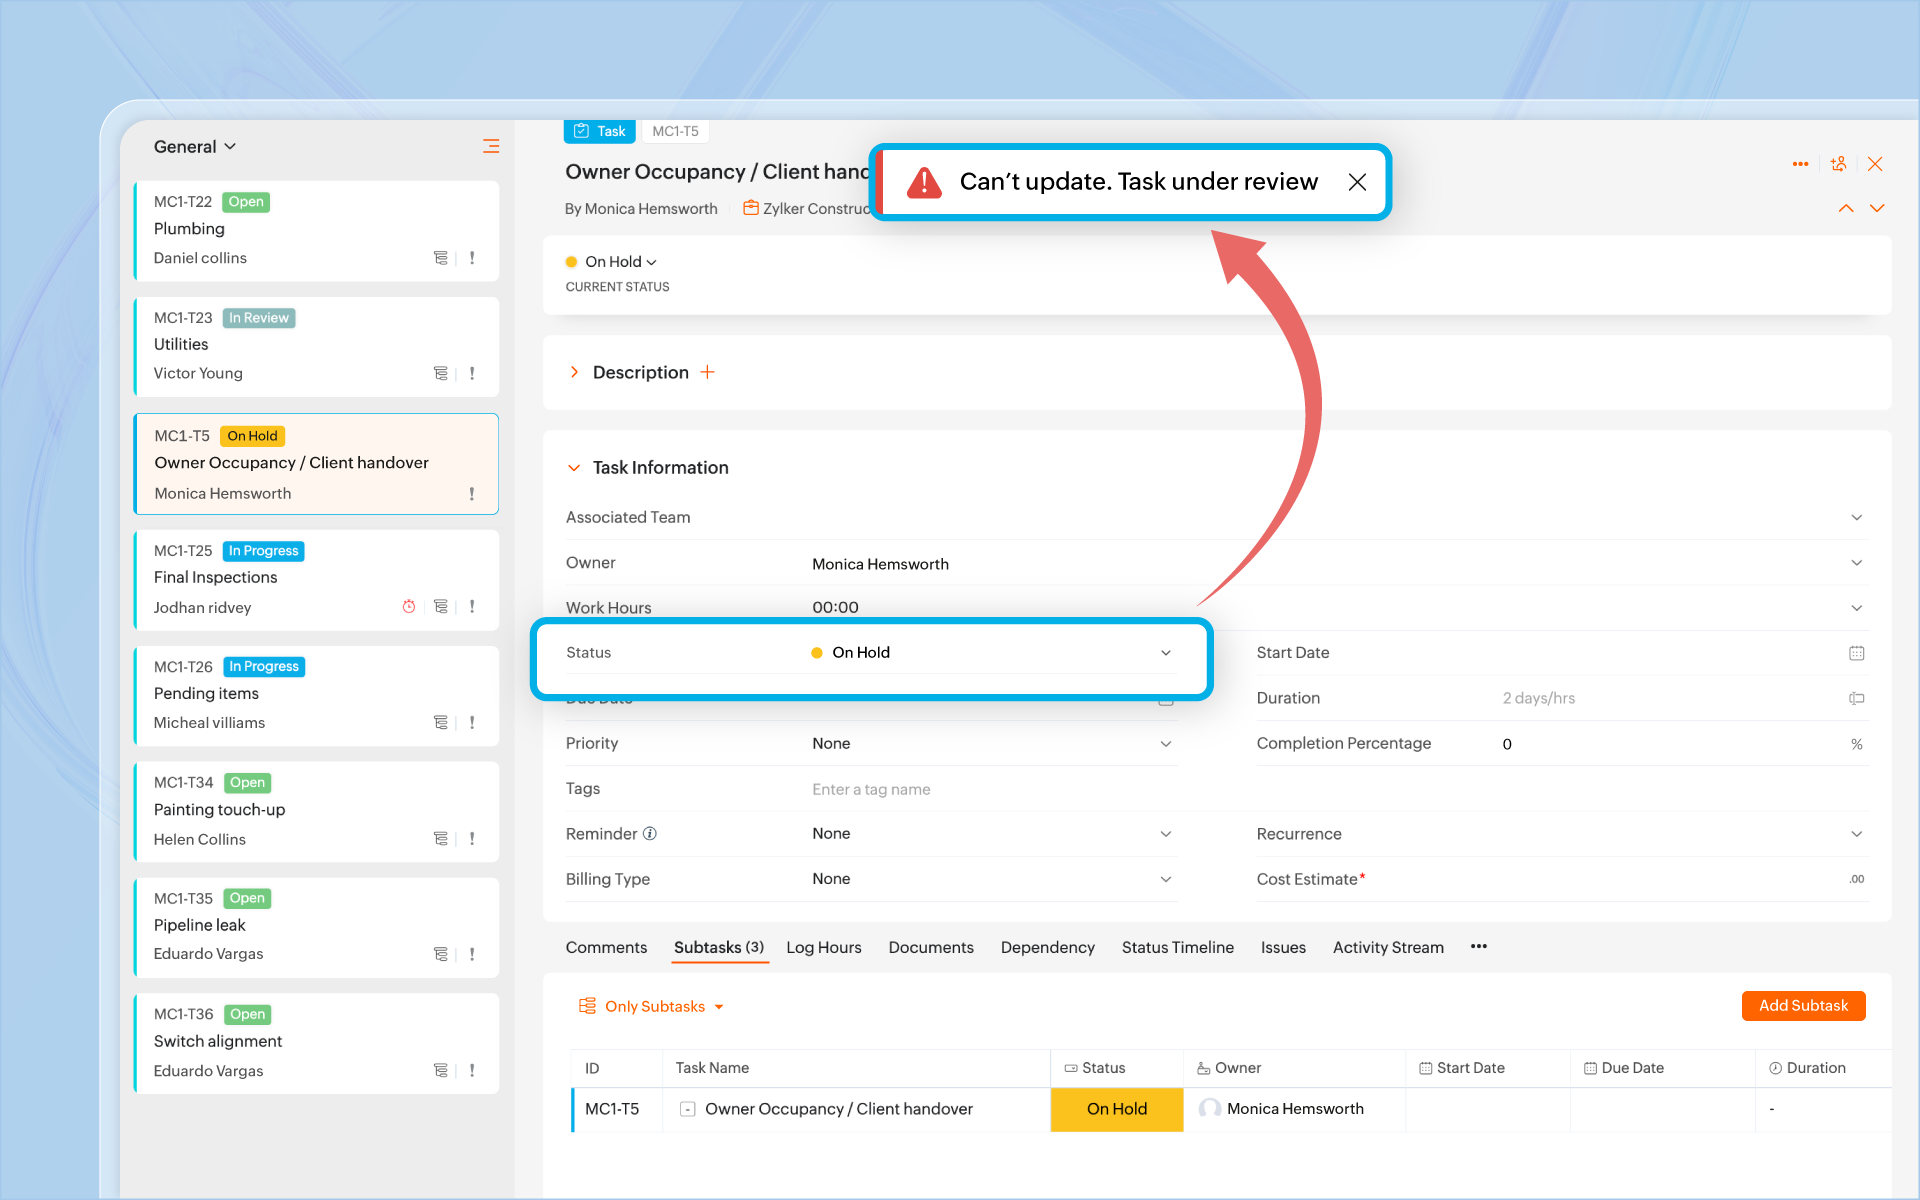Click the subtask icon on the Plumbing card

[x=440, y=258]
